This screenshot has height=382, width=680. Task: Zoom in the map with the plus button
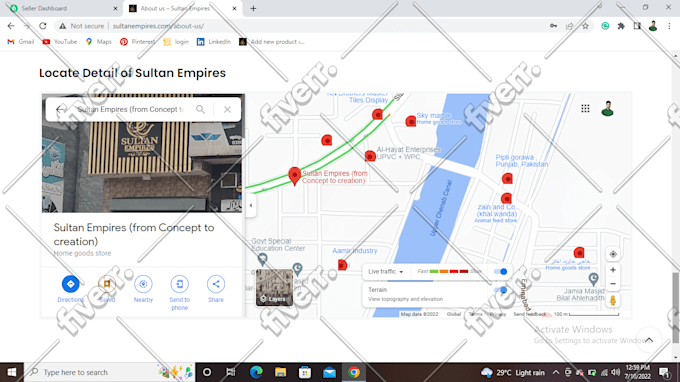(613, 270)
